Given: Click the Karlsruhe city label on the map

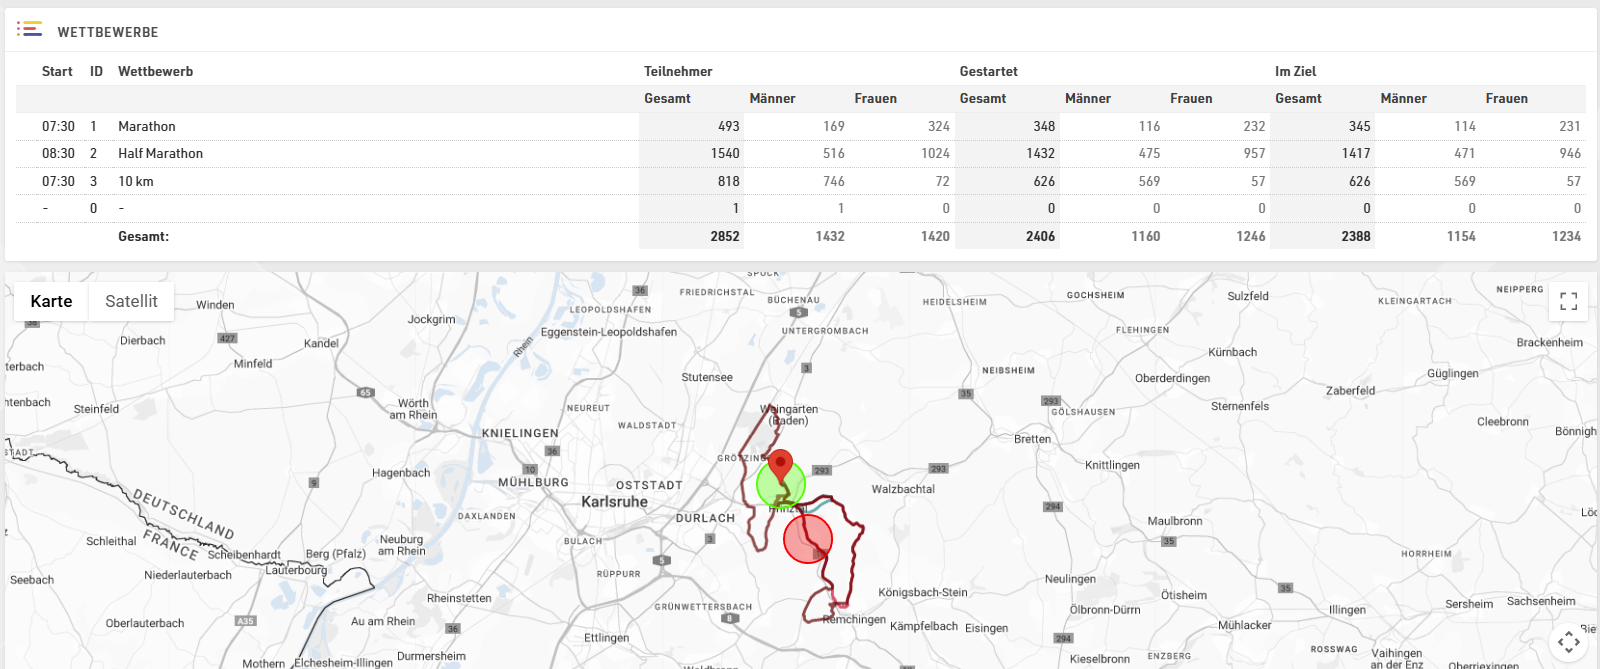Looking at the screenshot, I should coord(614,502).
